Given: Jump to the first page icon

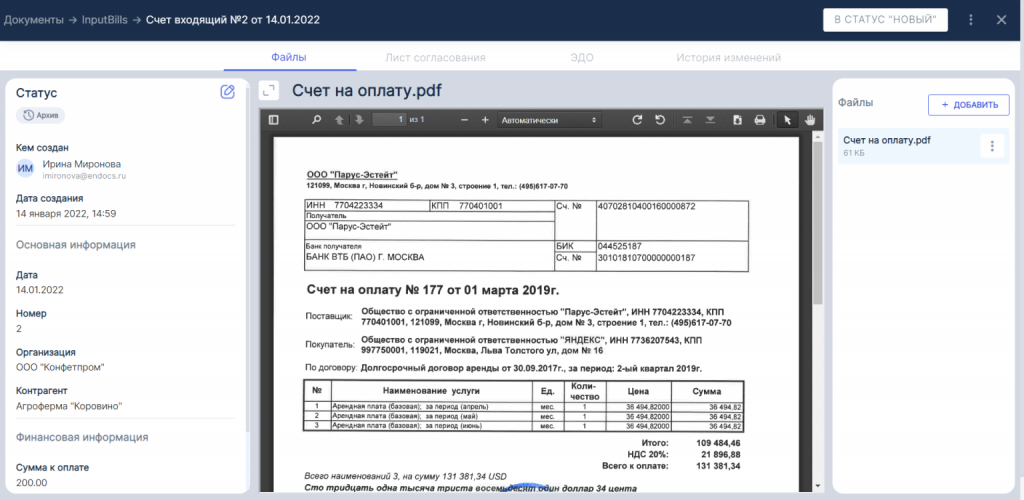Looking at the screenshot, I should tap(688, 120).
